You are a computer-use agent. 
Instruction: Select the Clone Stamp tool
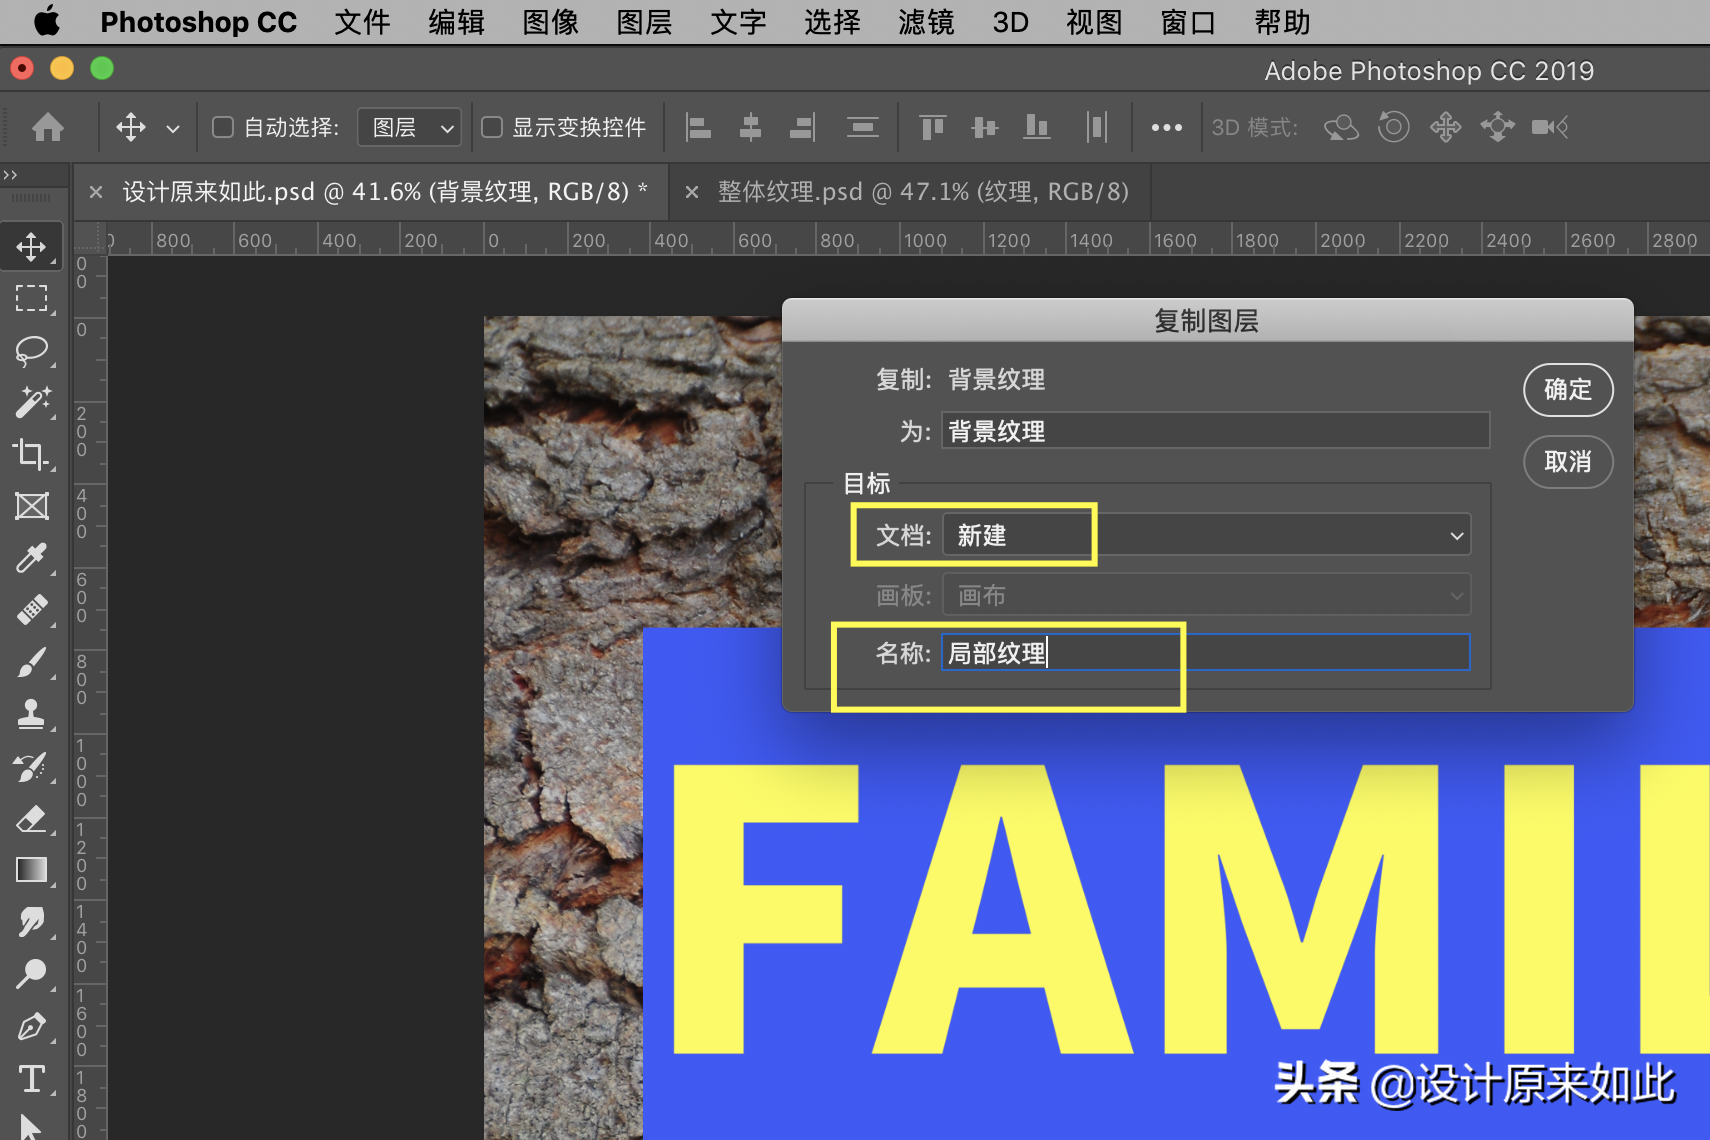point(31,714)
